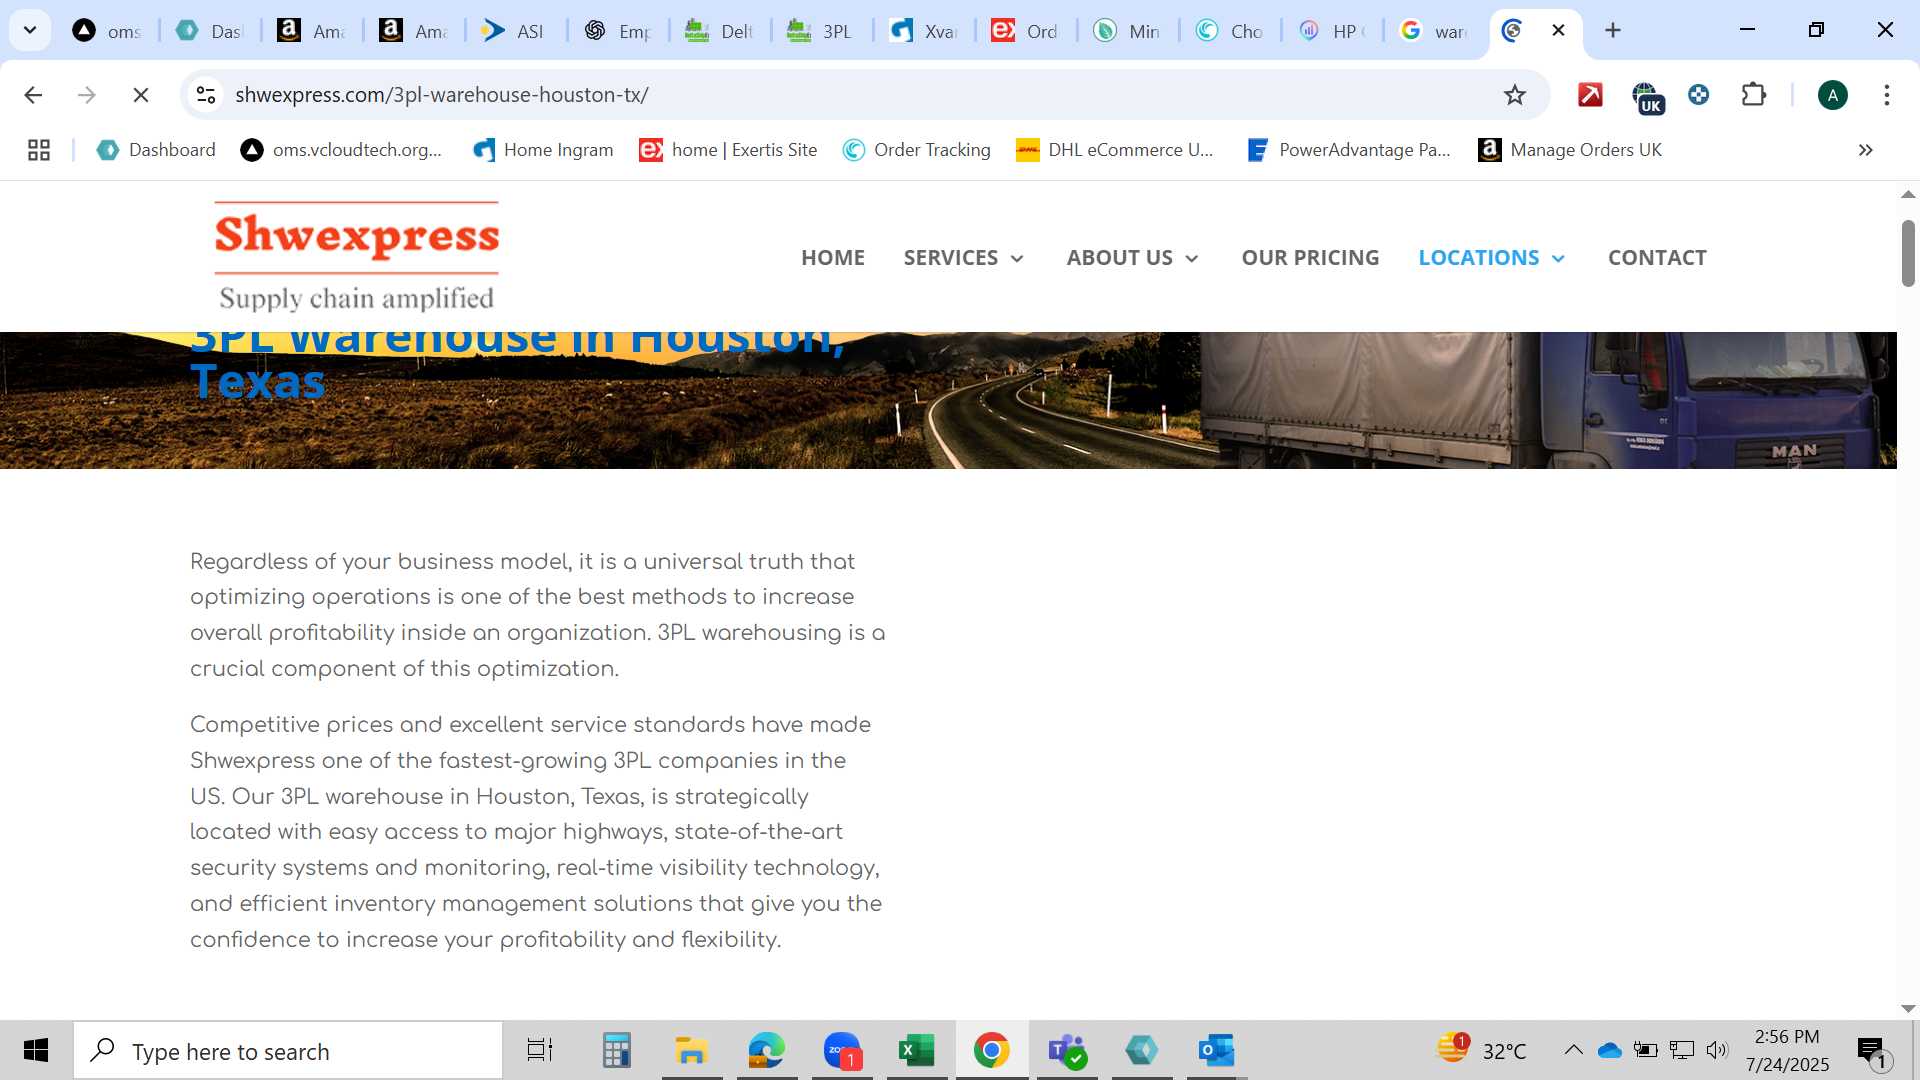Click the scrollbar down arrow

[1908, 1009]
